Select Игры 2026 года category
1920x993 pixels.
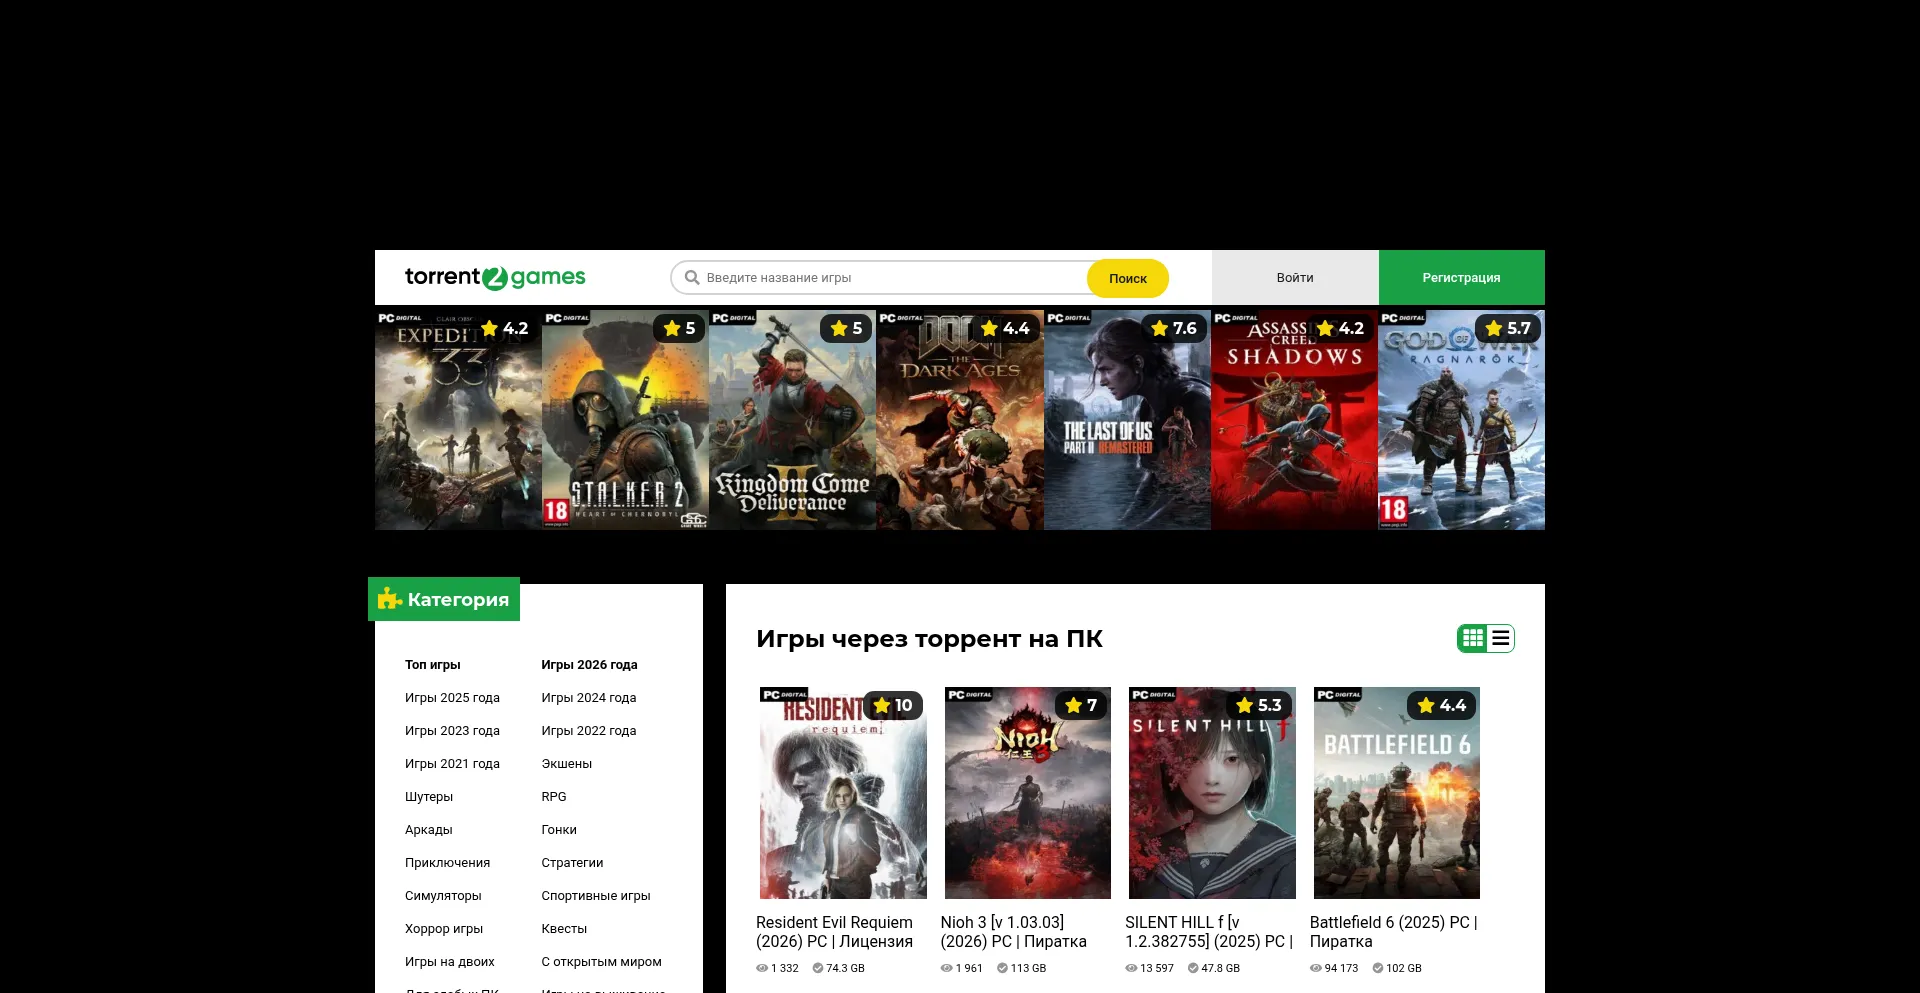(589, 665)
